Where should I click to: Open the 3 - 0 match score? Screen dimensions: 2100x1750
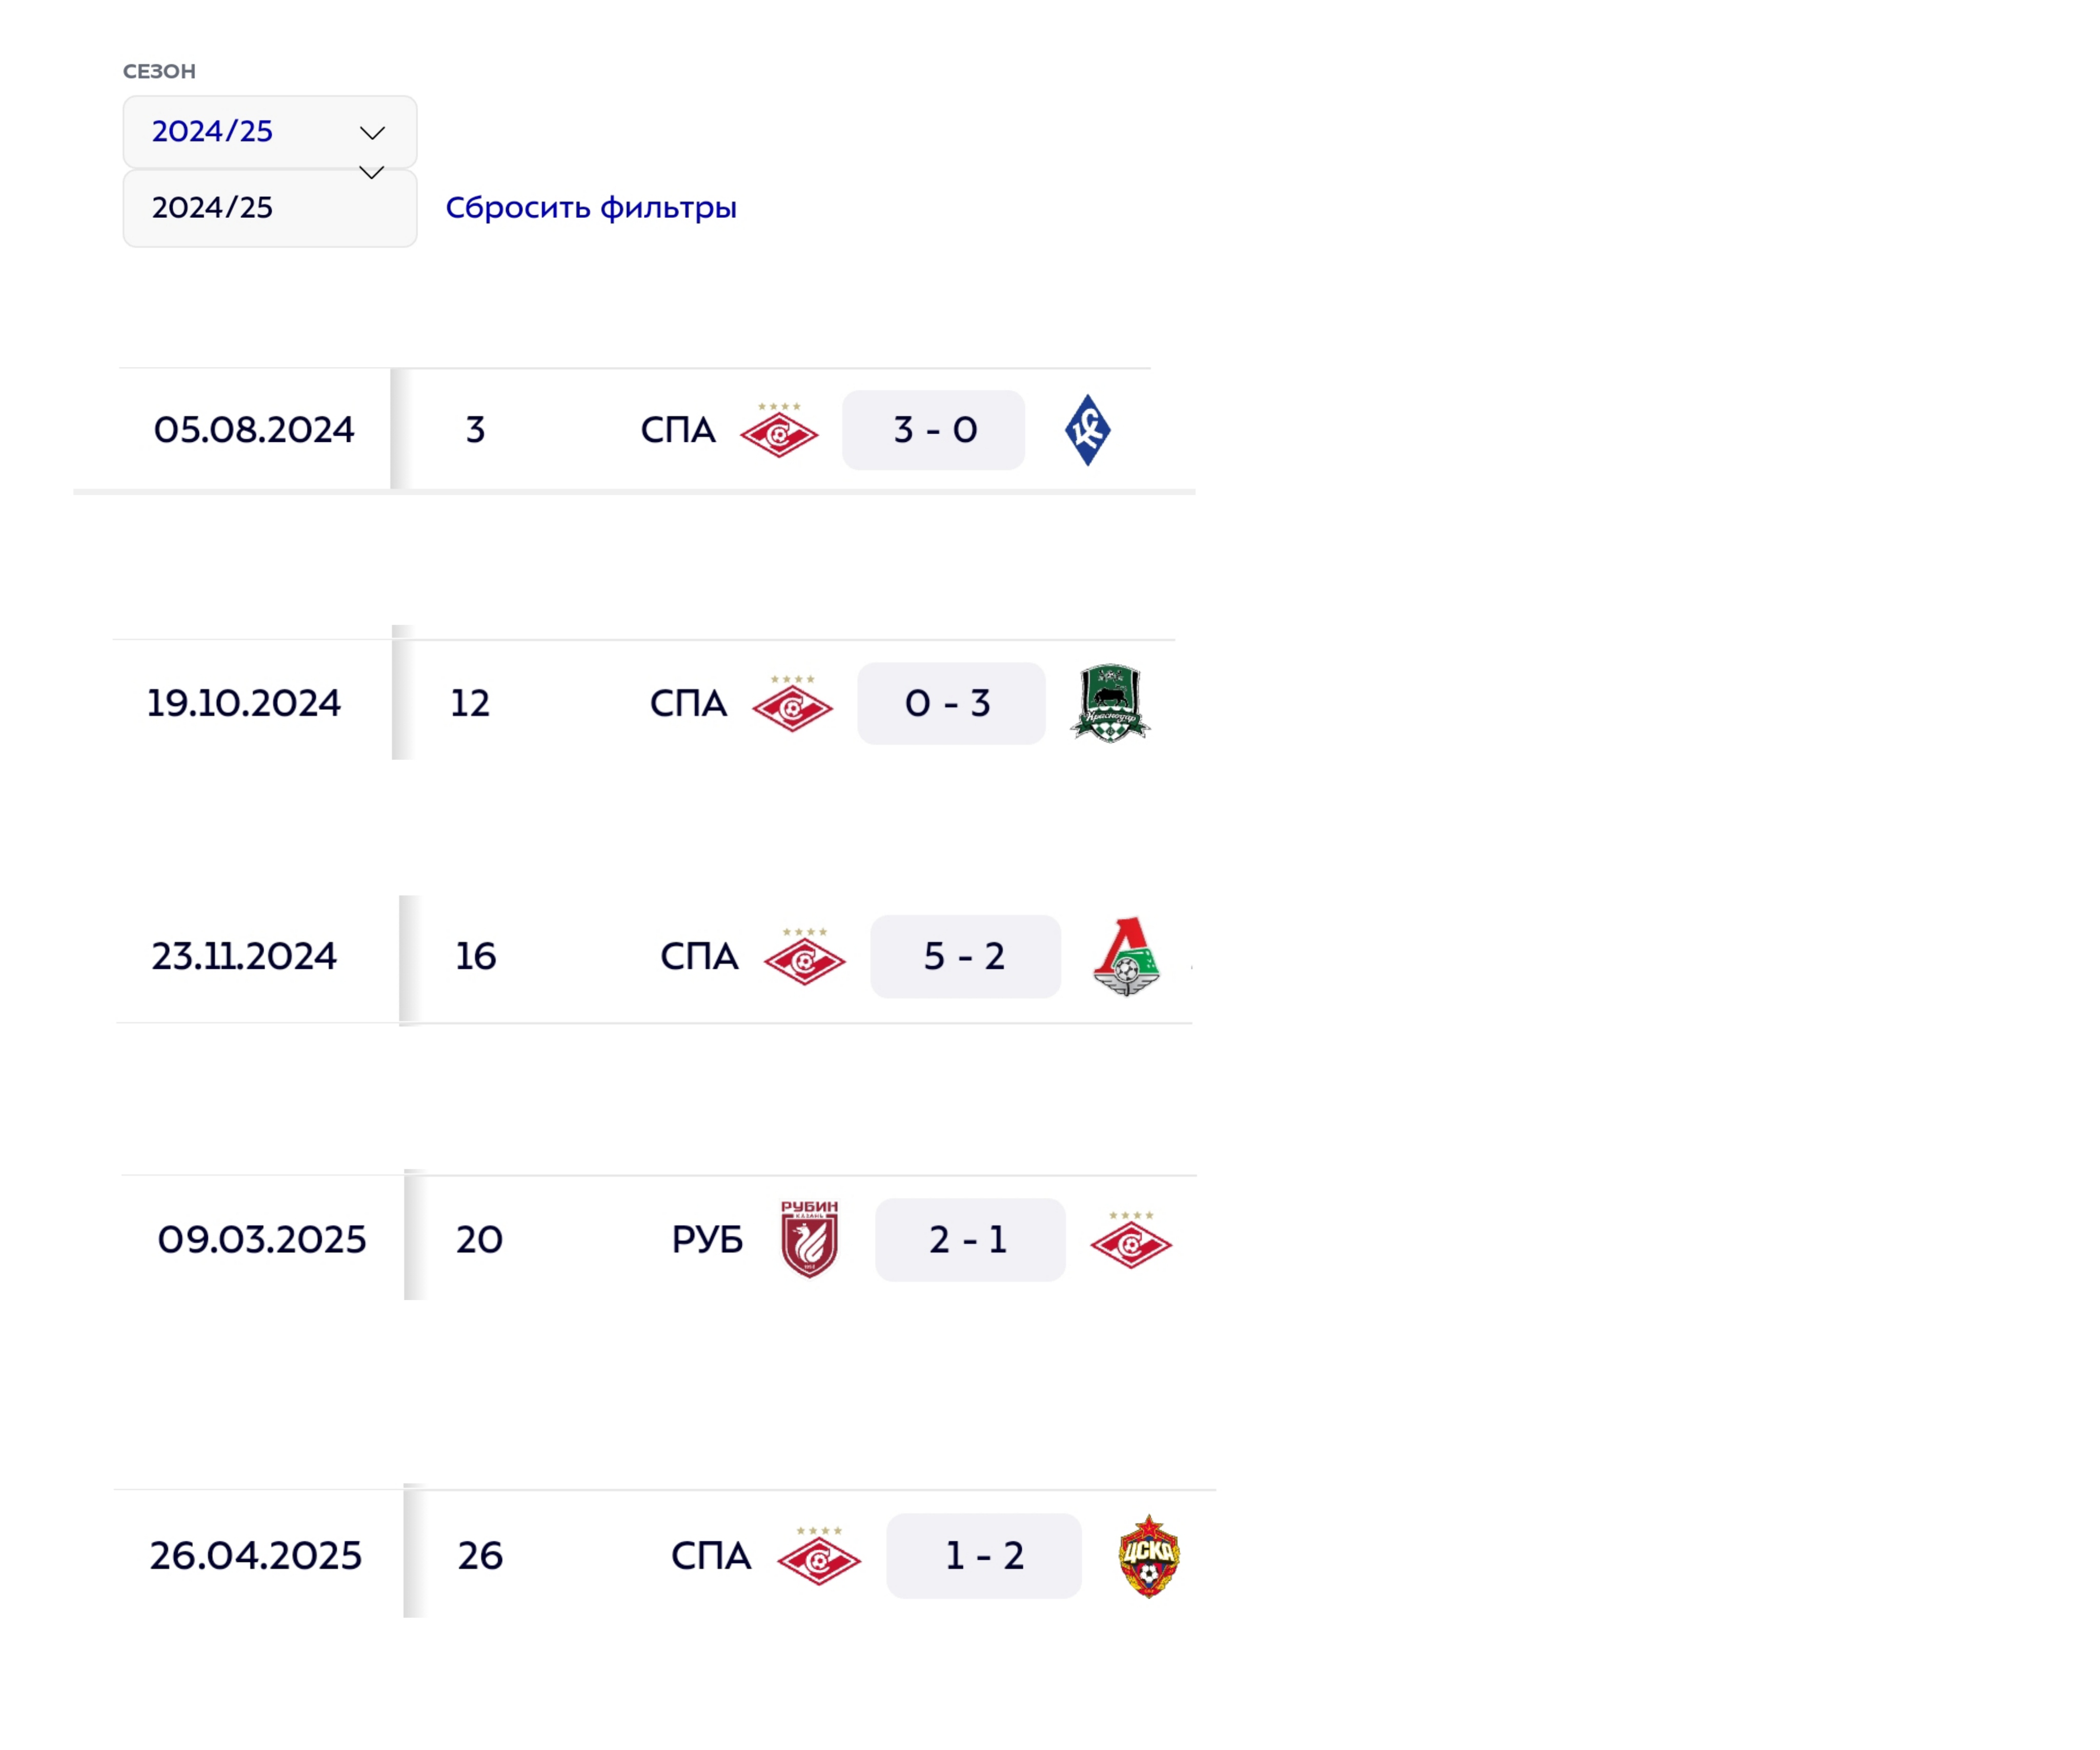(933, 430)
